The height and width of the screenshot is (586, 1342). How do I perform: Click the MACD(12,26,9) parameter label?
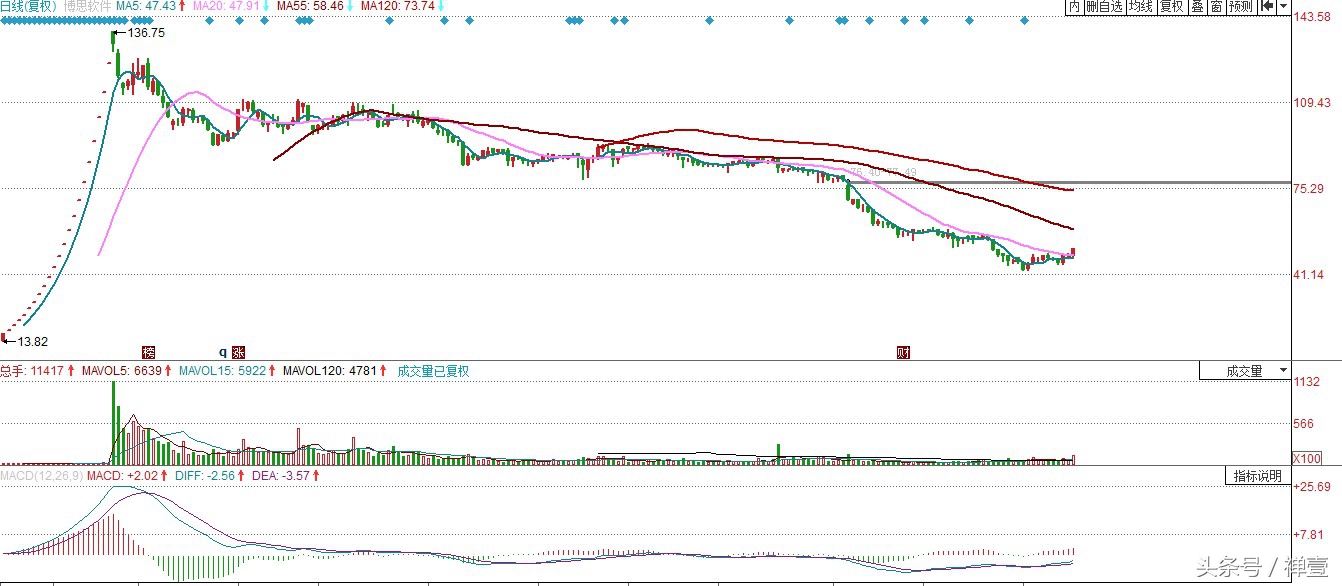click(x=40, y=476)
